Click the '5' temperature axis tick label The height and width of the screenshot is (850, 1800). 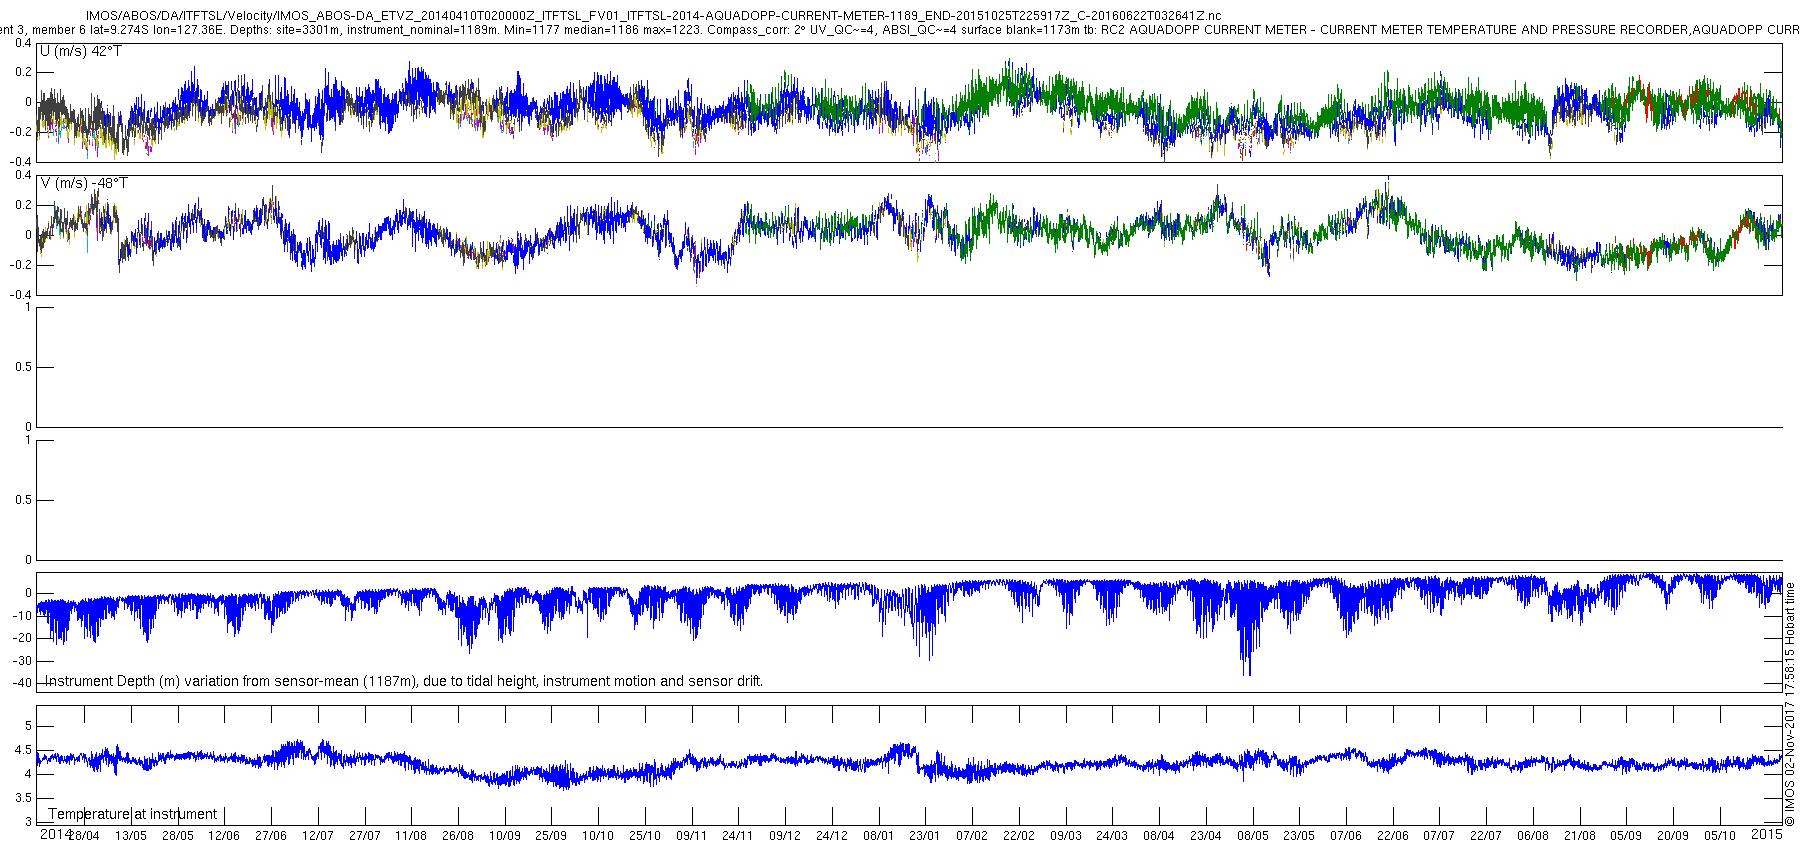(x=28, y=726)
